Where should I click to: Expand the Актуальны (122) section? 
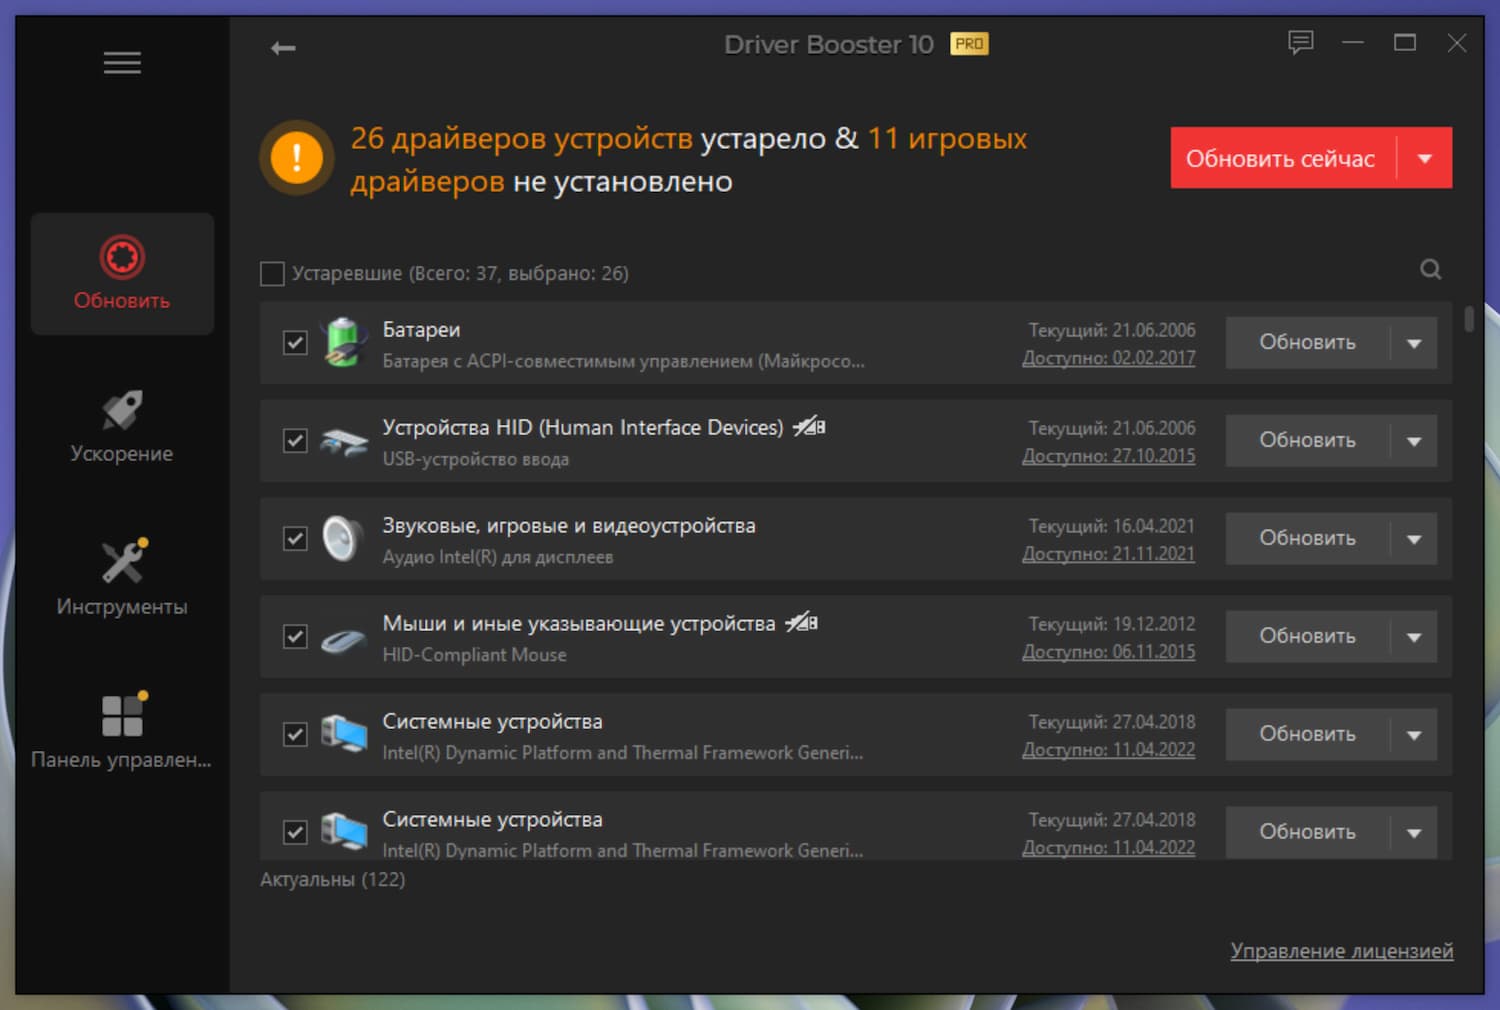pyautogui.click(x=332, y=879)
